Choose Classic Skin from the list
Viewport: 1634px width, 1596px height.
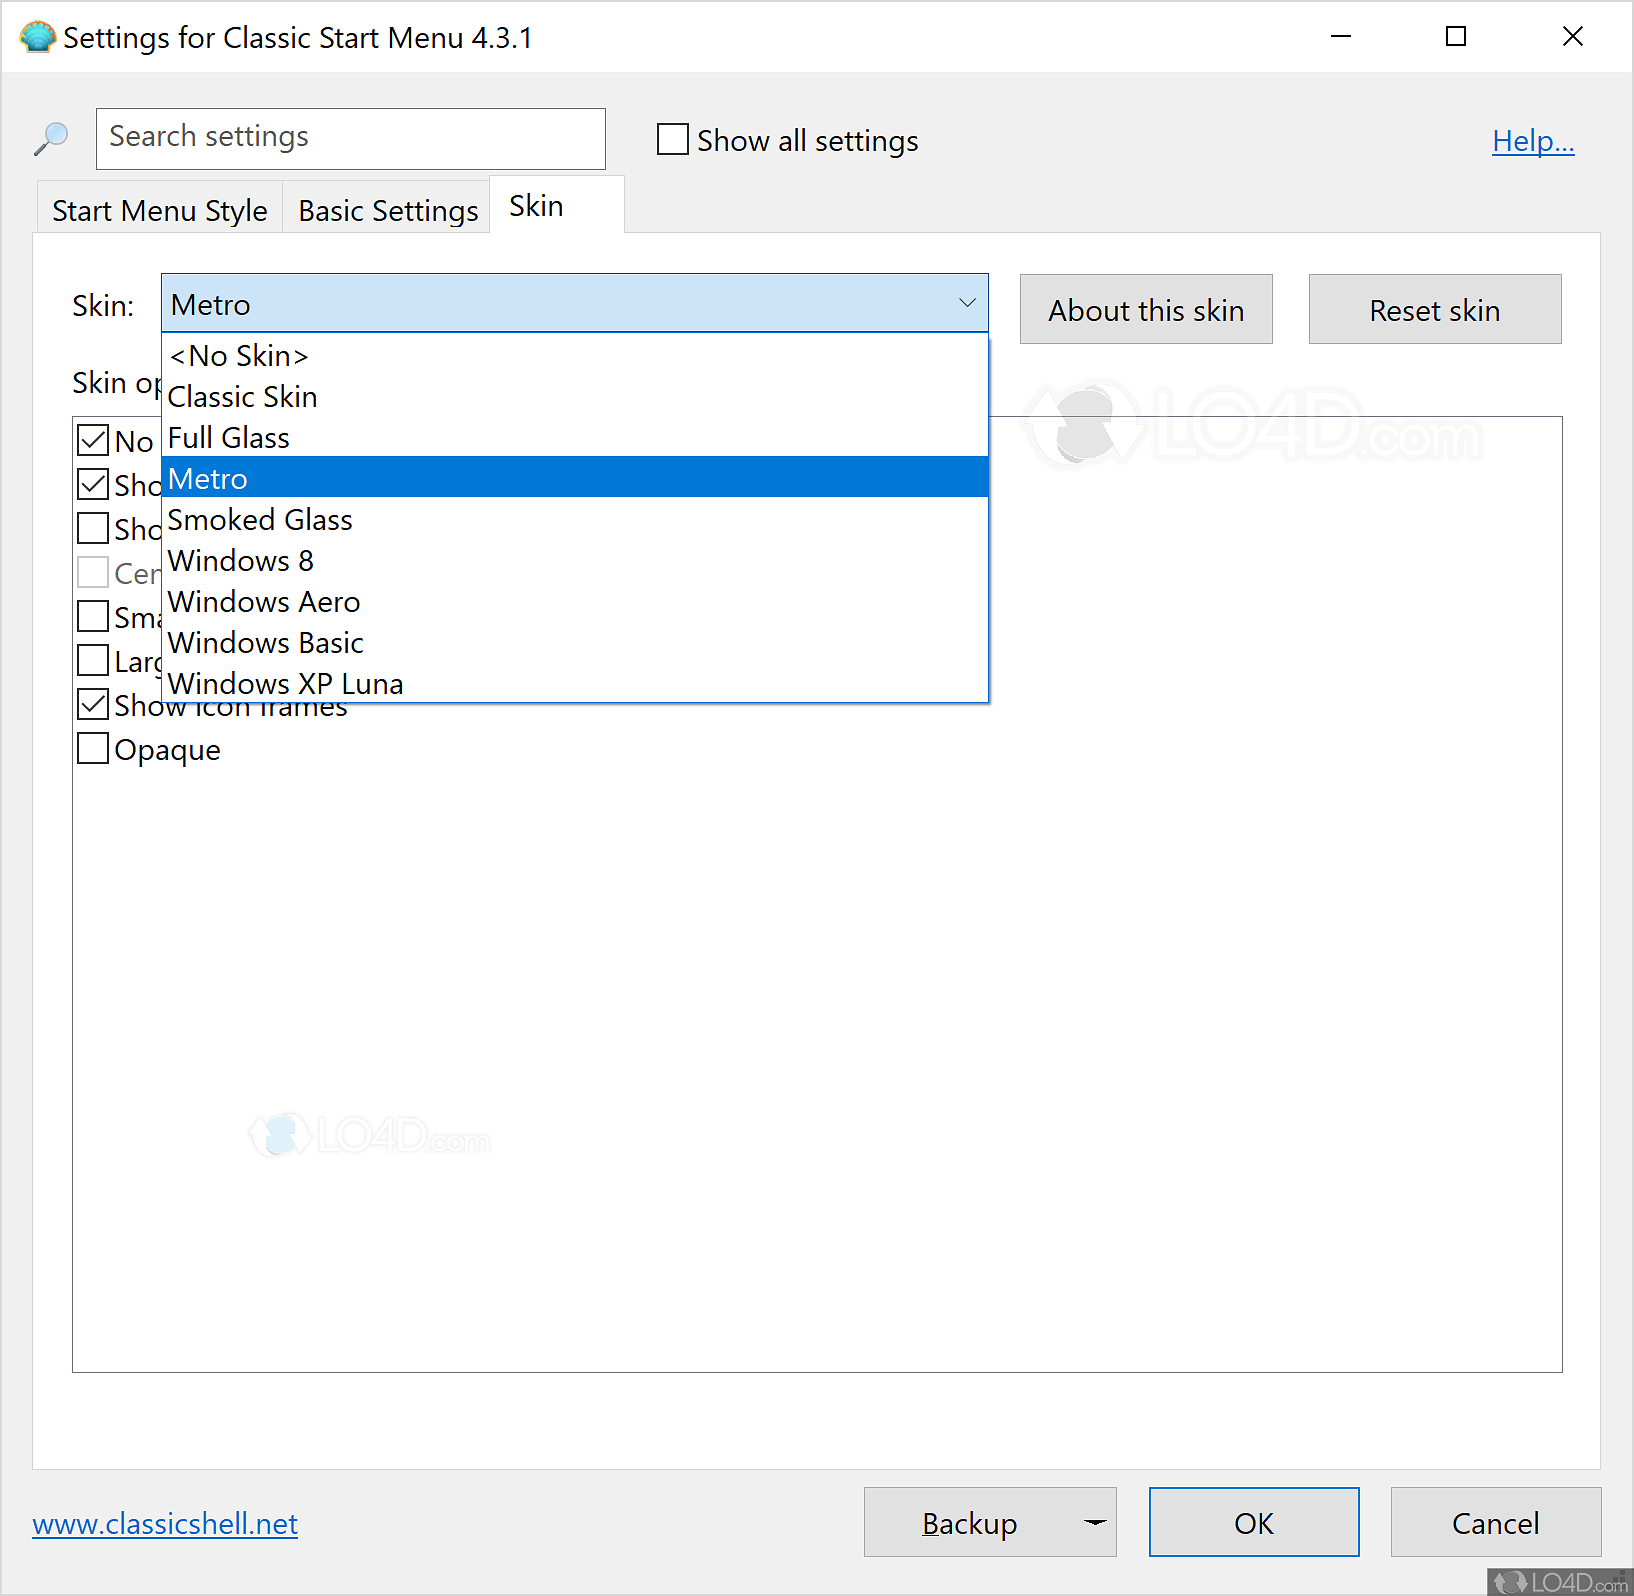point(575,397)
